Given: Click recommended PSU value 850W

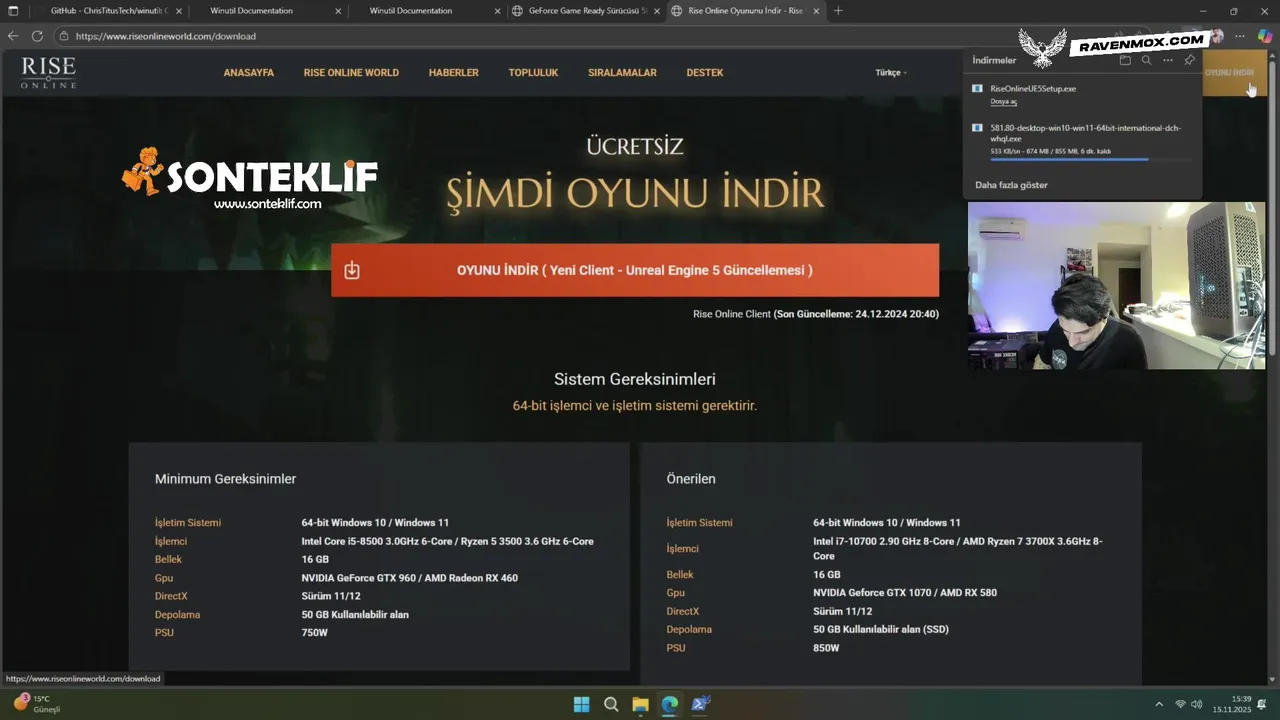Looking at the screenshot, I should point(826,648).
